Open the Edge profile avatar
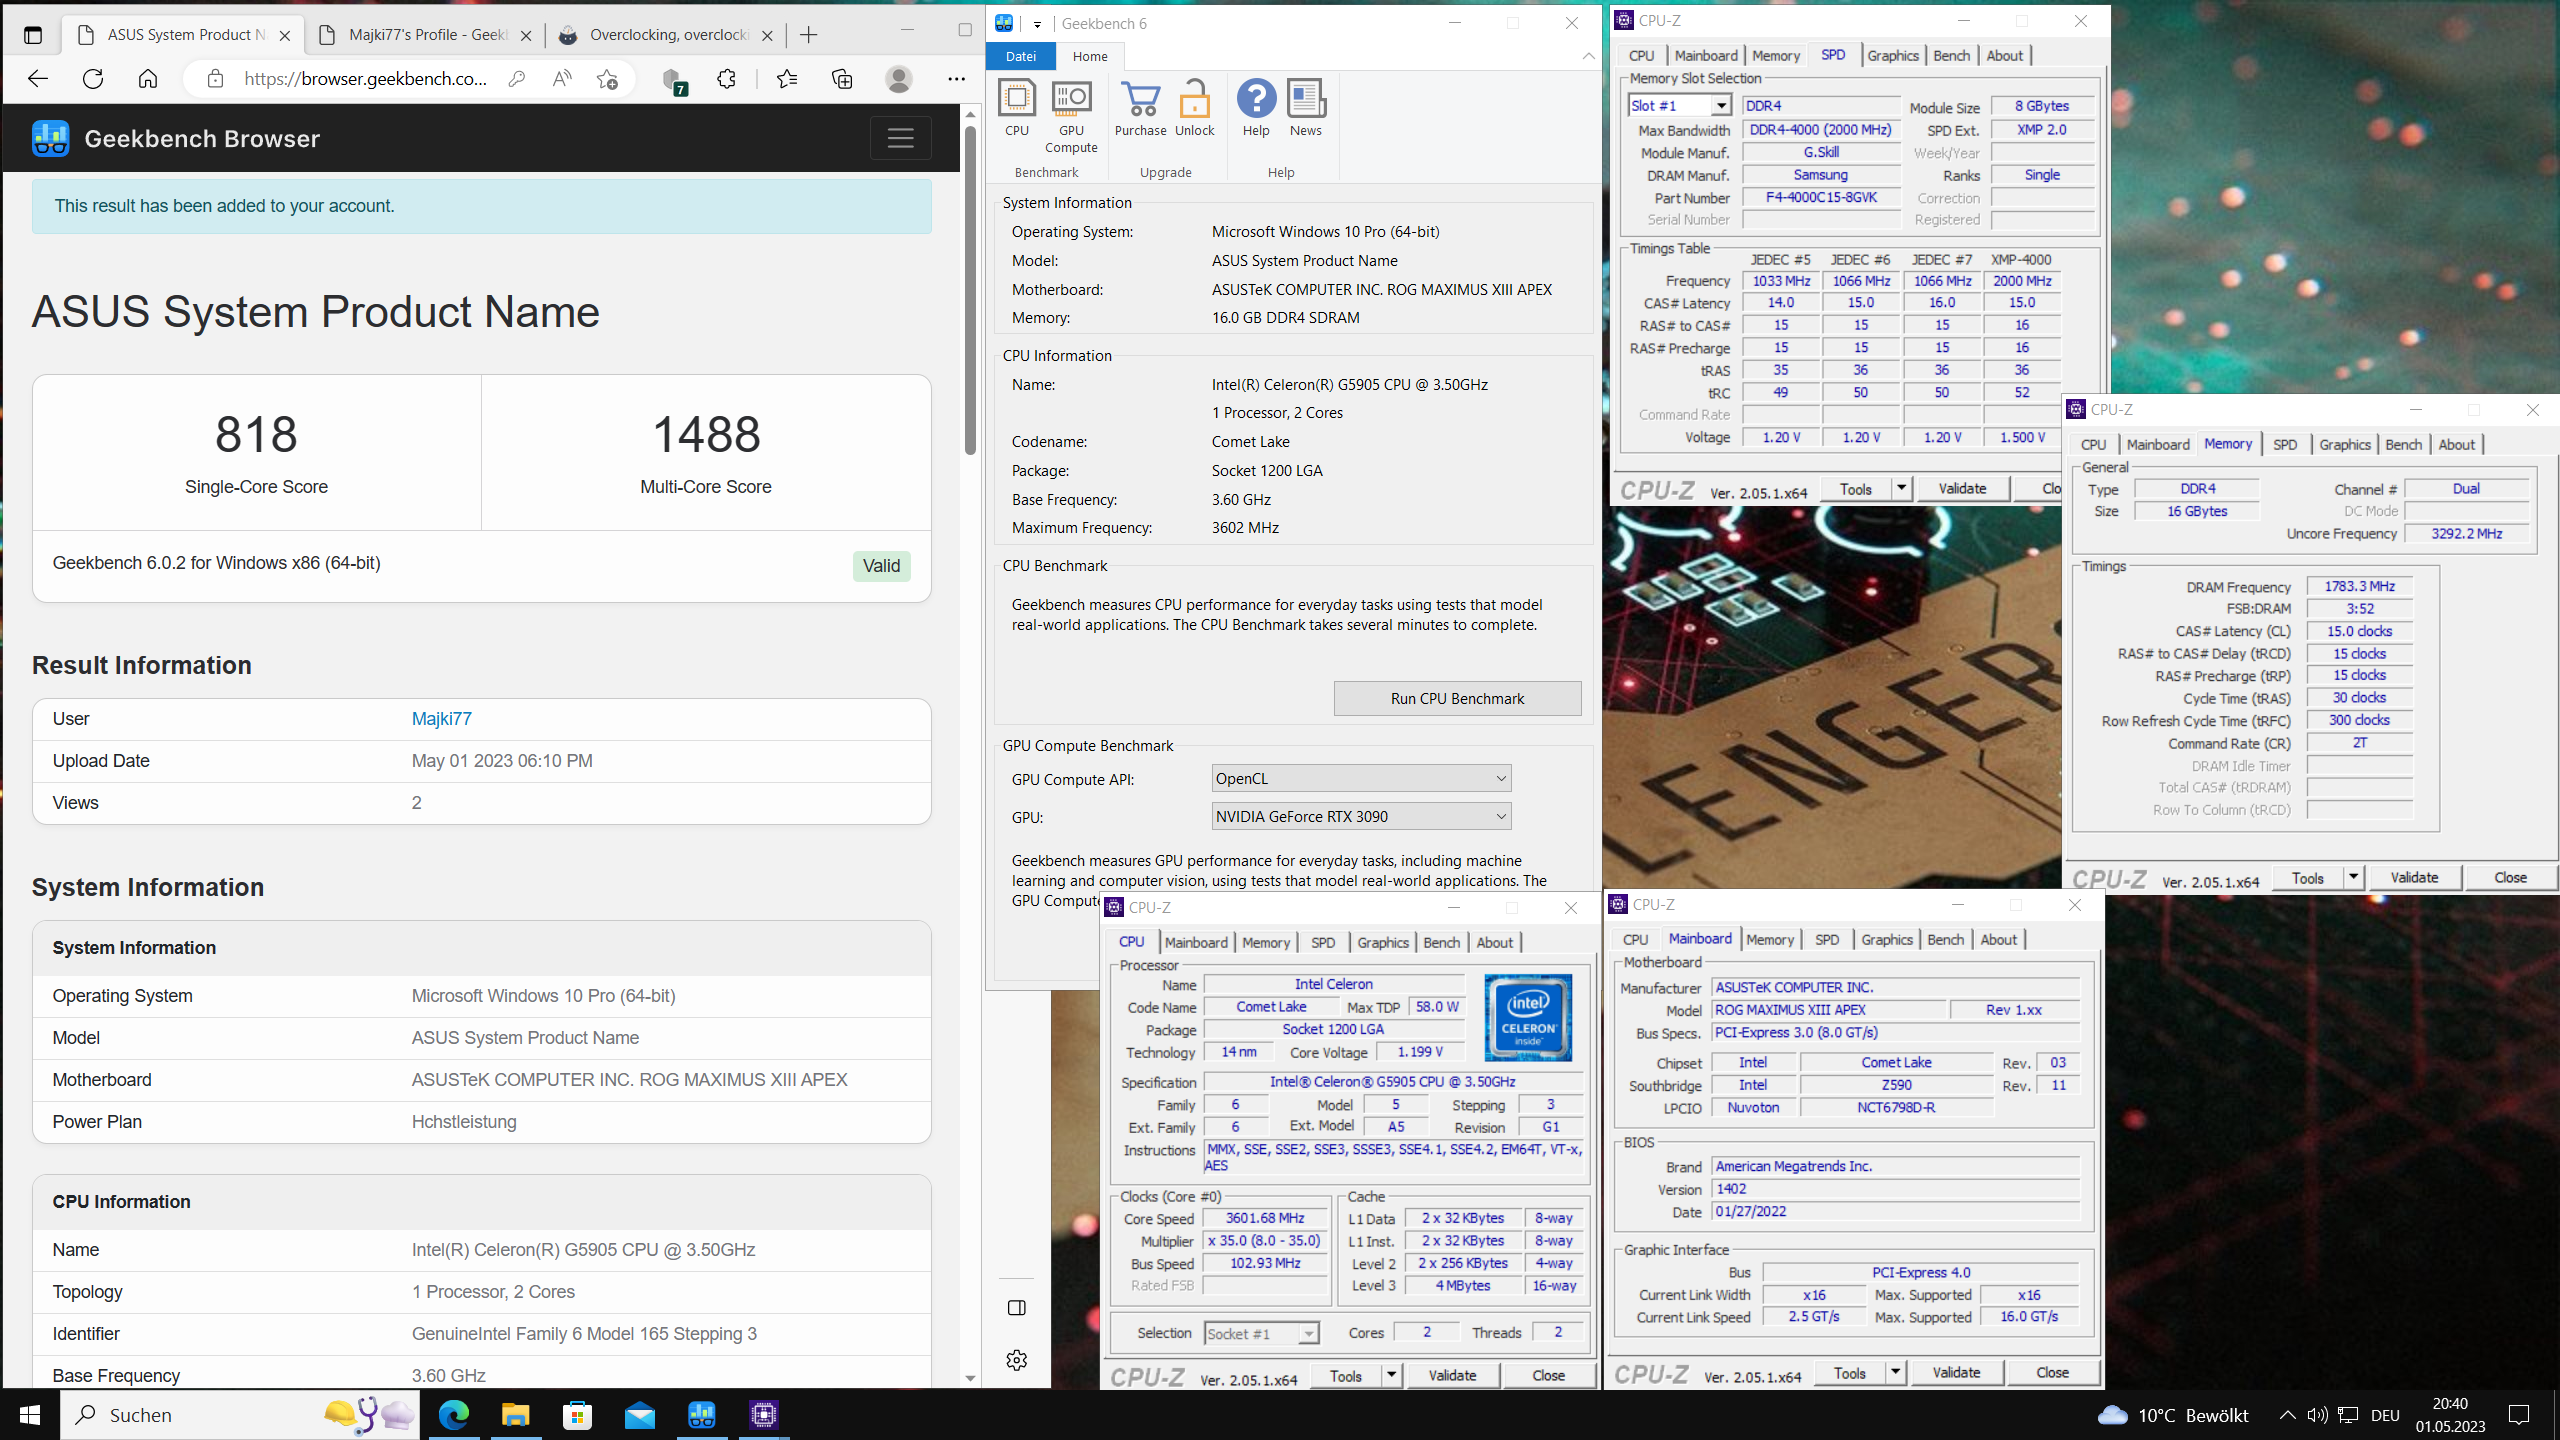 pyautogui.click(x=899, y=79)
